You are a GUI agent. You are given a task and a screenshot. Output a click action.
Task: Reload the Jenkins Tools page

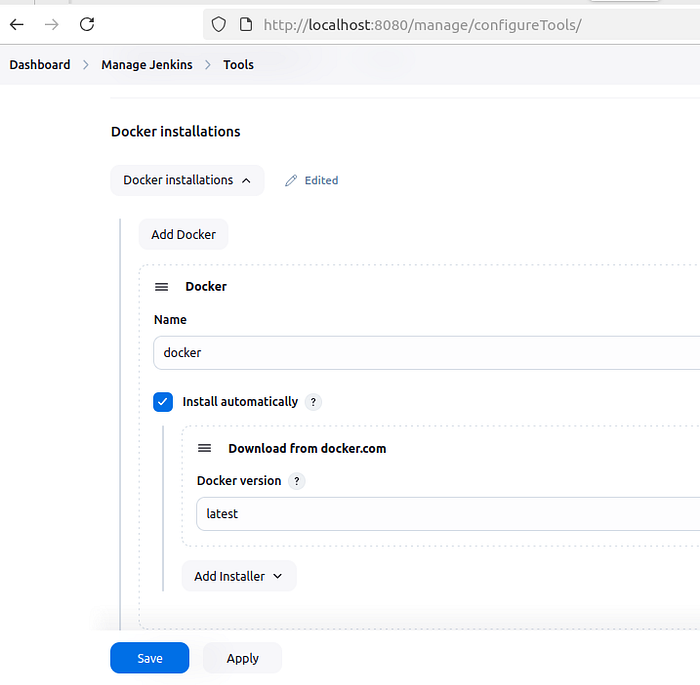[87, 24]
